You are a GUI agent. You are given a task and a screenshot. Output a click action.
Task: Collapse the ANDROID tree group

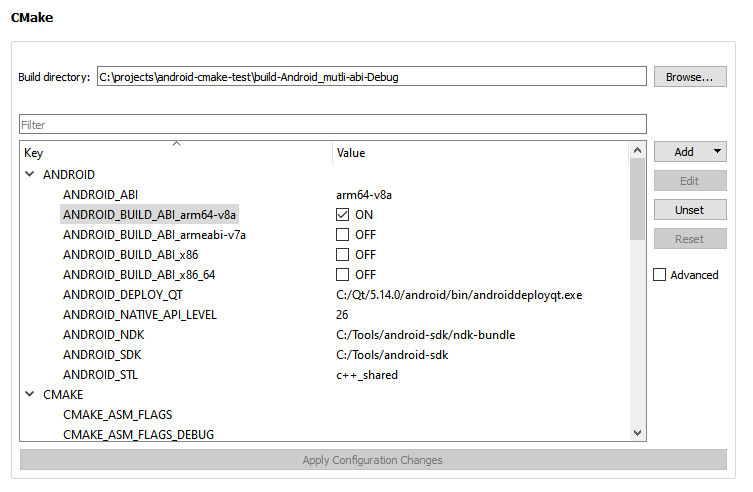click(29, 174)
